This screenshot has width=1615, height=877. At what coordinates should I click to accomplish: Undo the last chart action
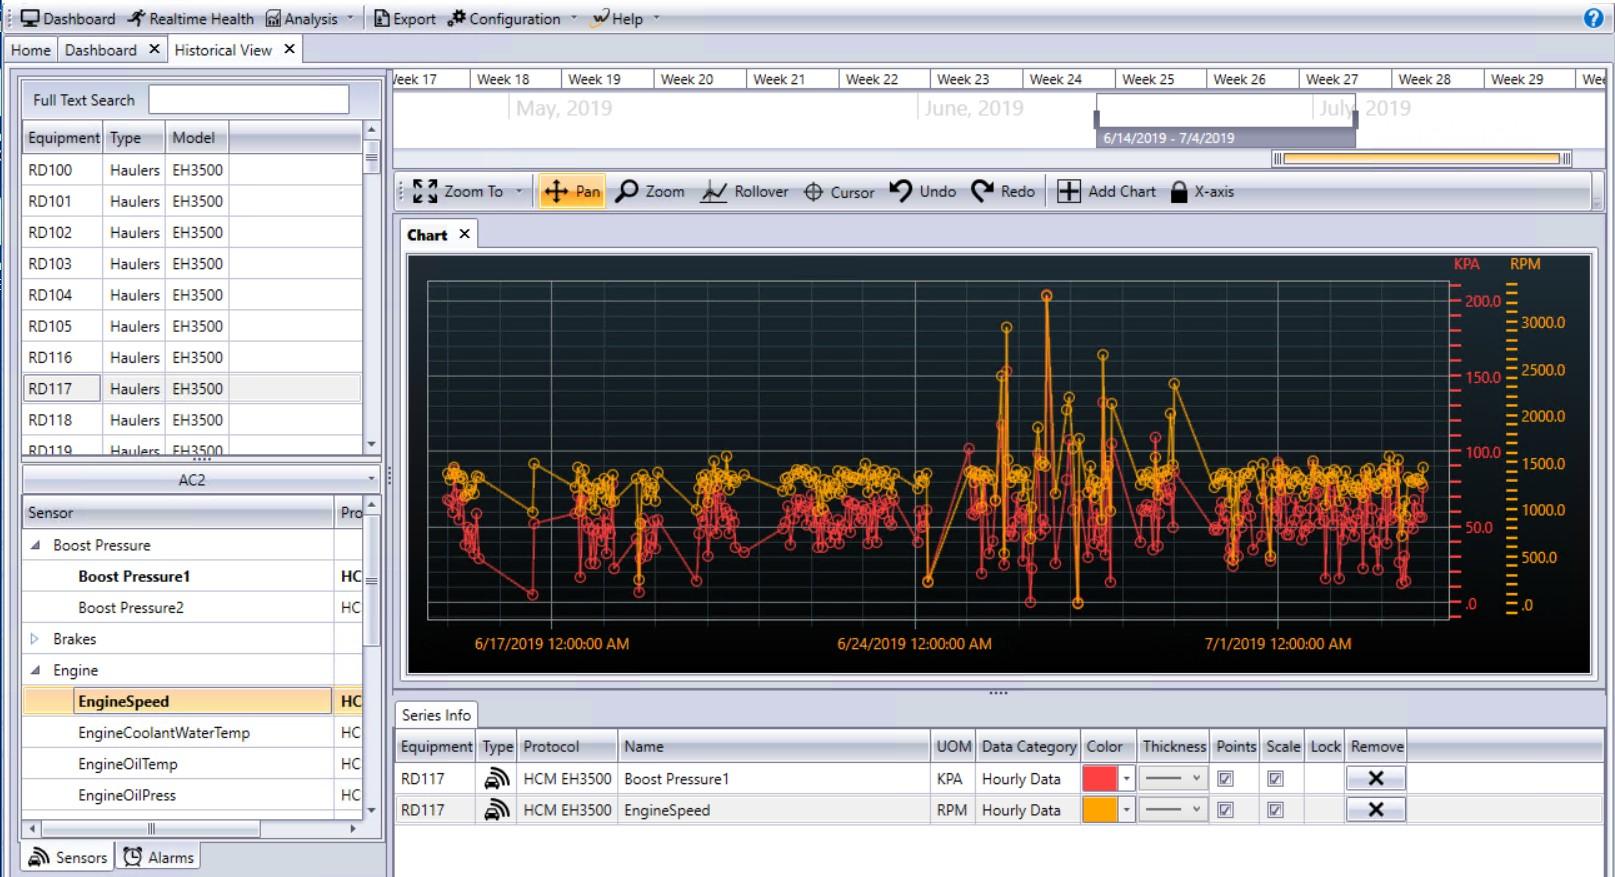922,191
